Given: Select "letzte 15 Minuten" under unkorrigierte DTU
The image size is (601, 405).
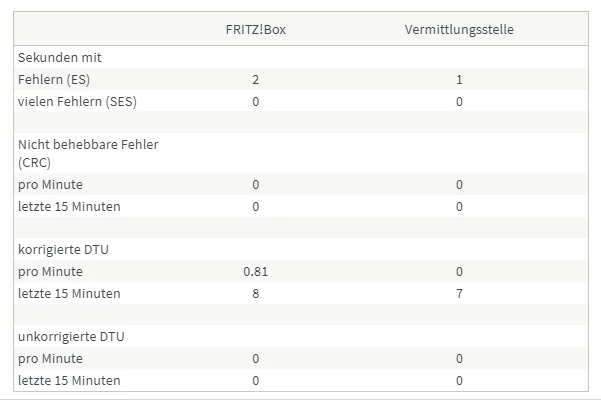Looking at the screenshot, I should [69, 380].
